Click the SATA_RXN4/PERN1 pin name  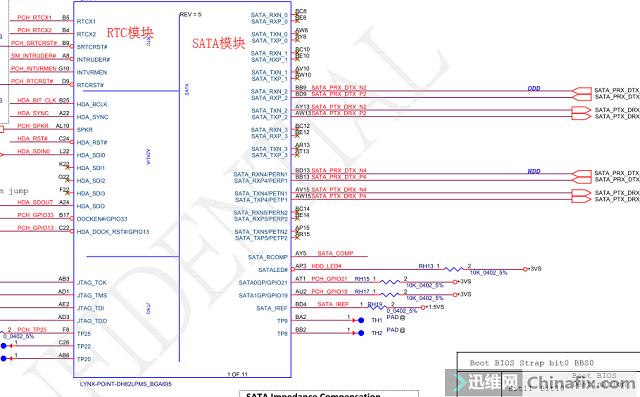(x=260, y=175)
